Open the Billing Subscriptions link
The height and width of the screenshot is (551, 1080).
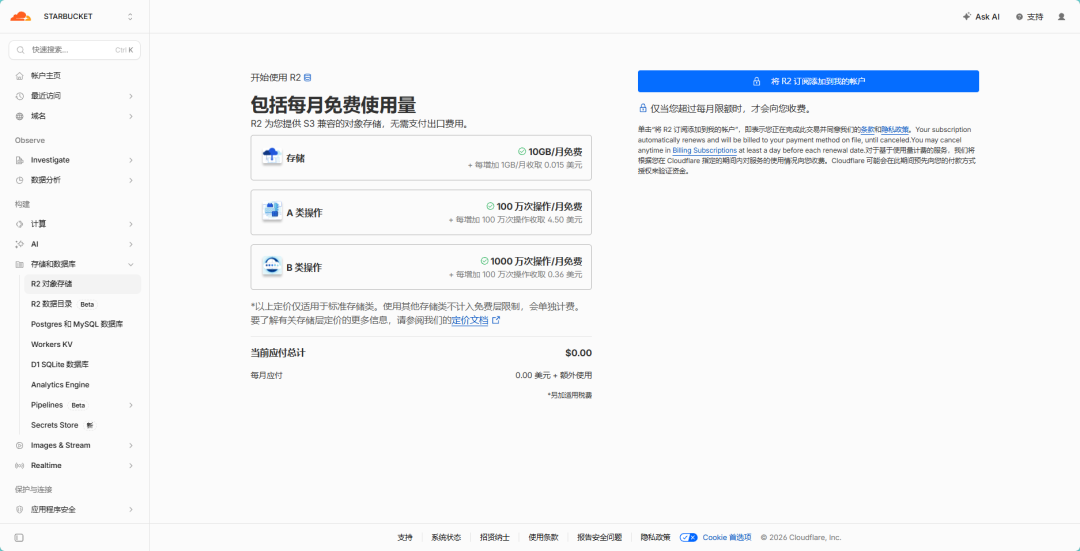pyautogui.click(x=705, y=149)
